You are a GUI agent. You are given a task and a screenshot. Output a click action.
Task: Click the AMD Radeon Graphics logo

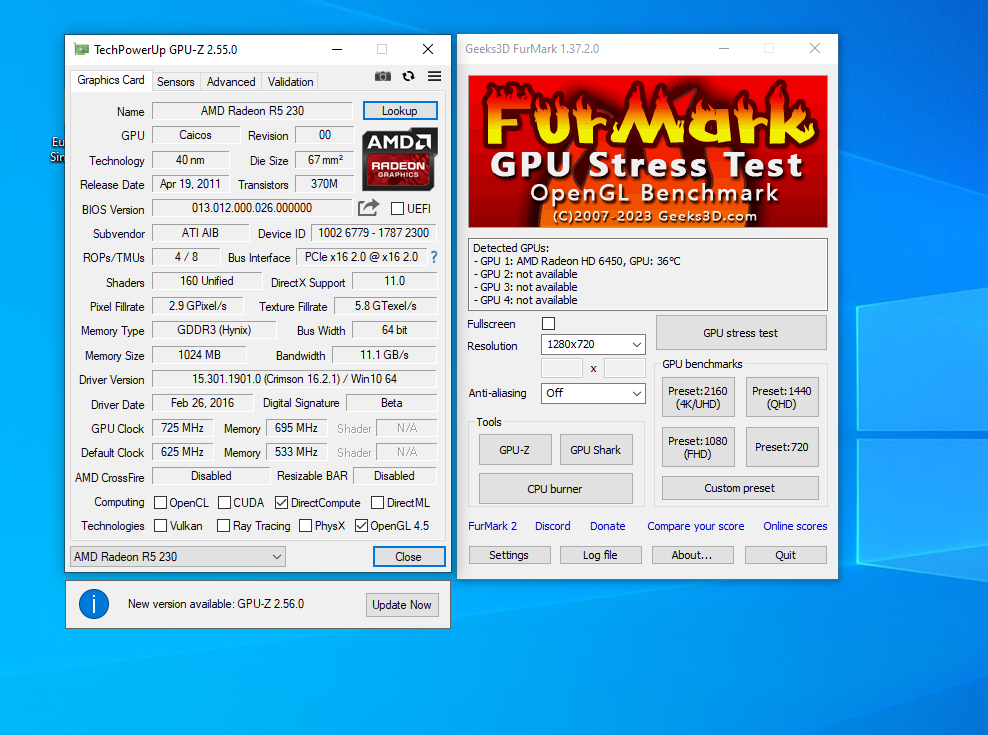click(x=399, y=159)
